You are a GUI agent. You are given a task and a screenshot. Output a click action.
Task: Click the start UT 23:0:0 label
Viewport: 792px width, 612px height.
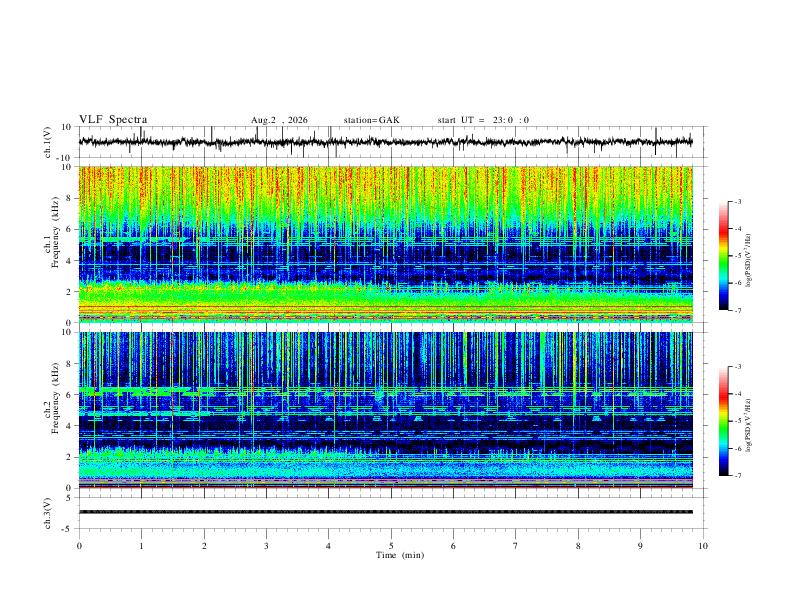tap(483, 120)
